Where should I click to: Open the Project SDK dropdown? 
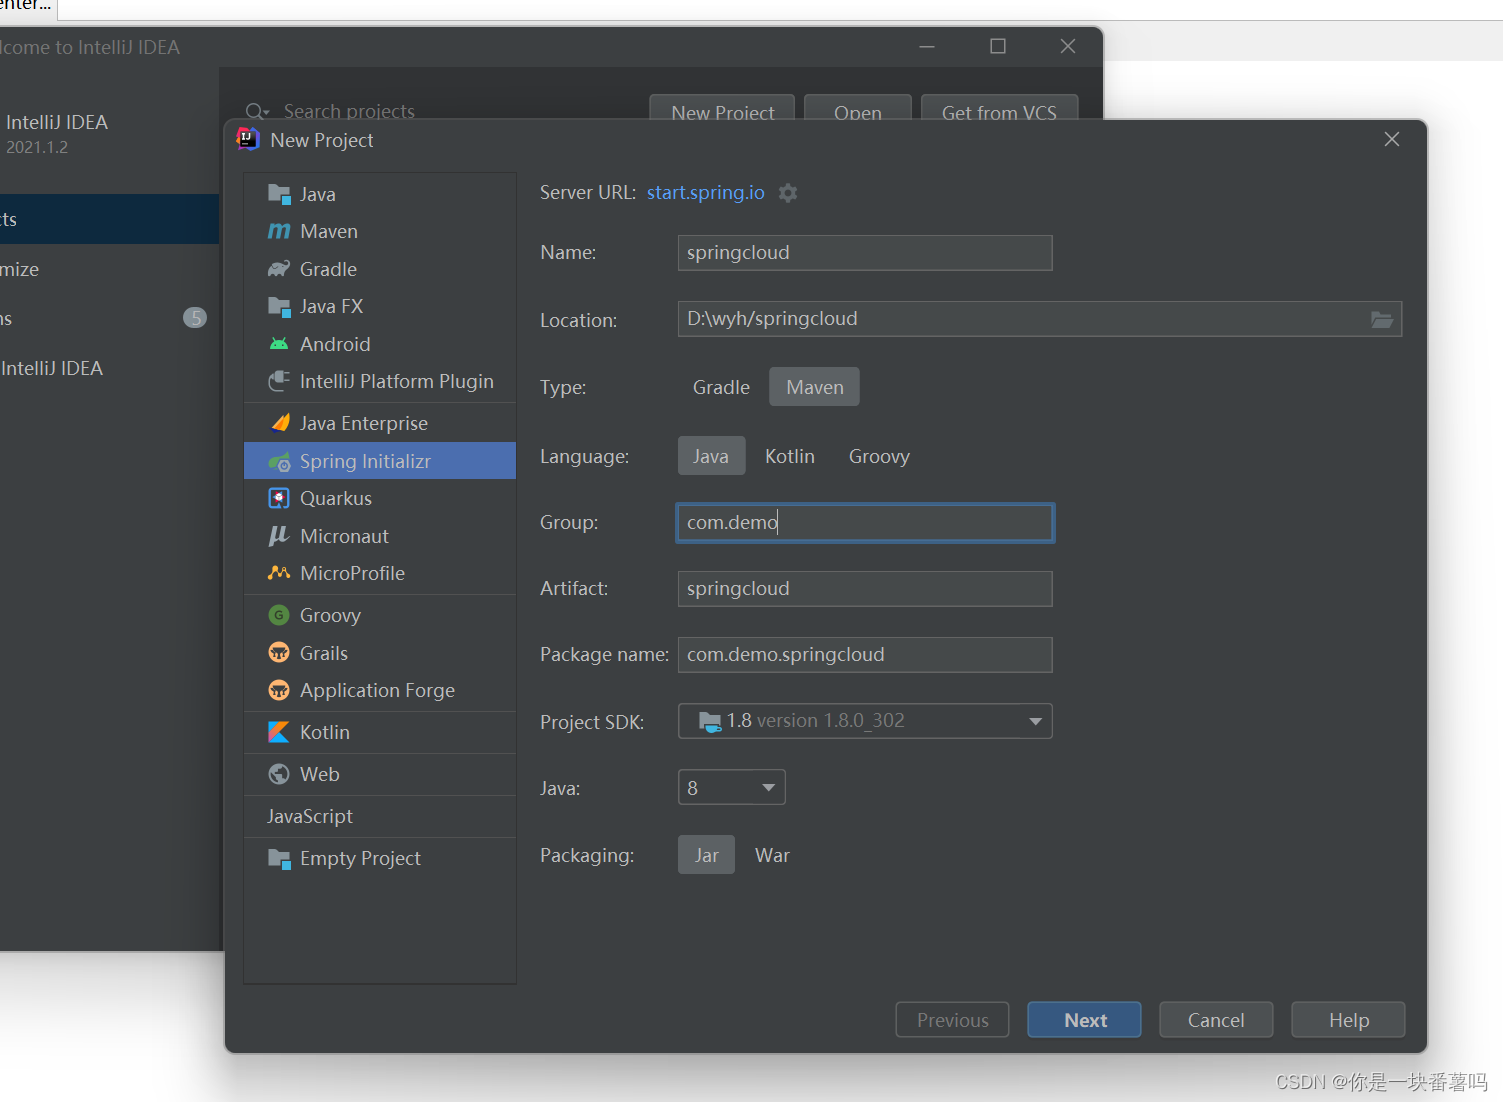click(x=865, y=721)
